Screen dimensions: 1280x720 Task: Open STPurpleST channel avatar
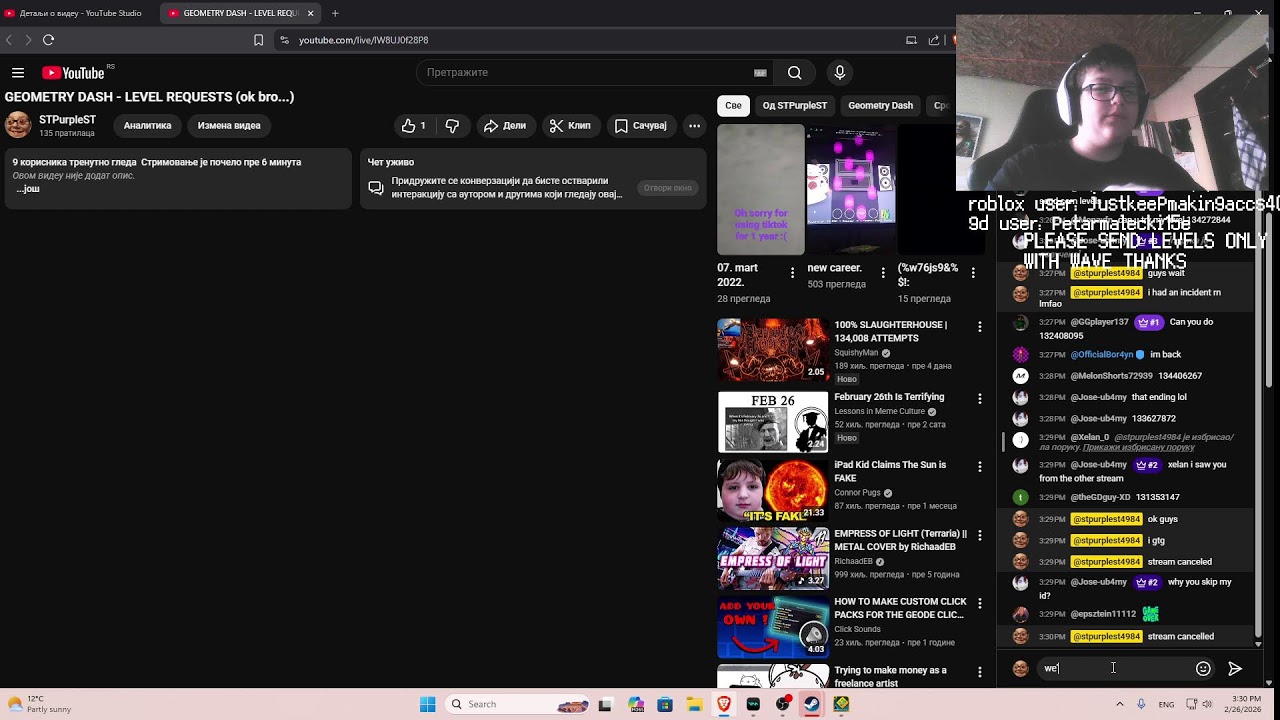[18, 125]
